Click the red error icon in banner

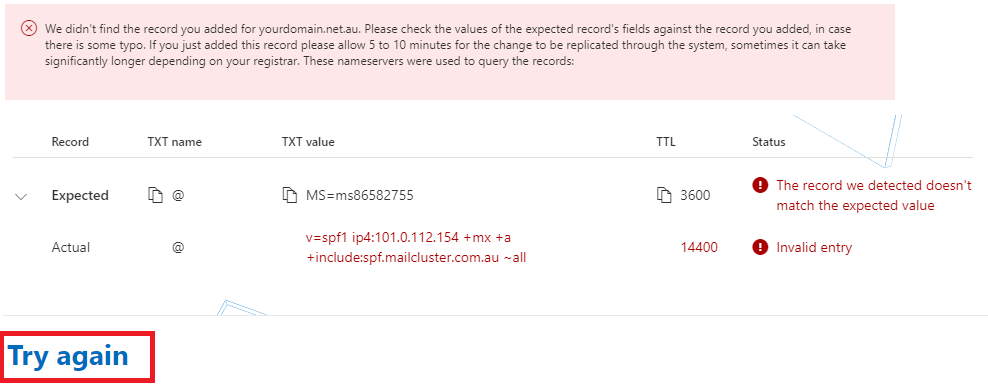(28, 28)
